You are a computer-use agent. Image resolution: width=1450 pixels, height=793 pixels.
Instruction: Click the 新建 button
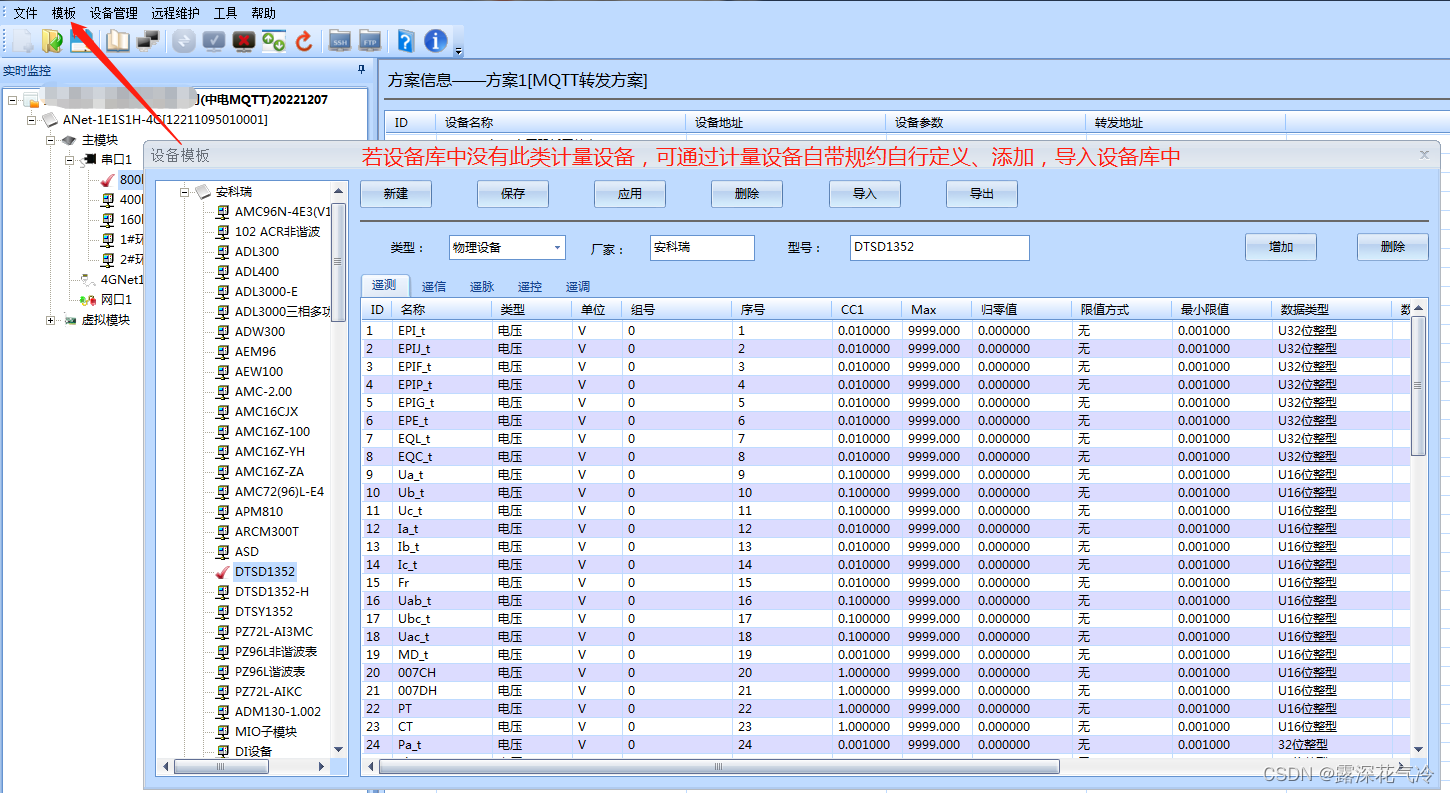click(396, 194)
